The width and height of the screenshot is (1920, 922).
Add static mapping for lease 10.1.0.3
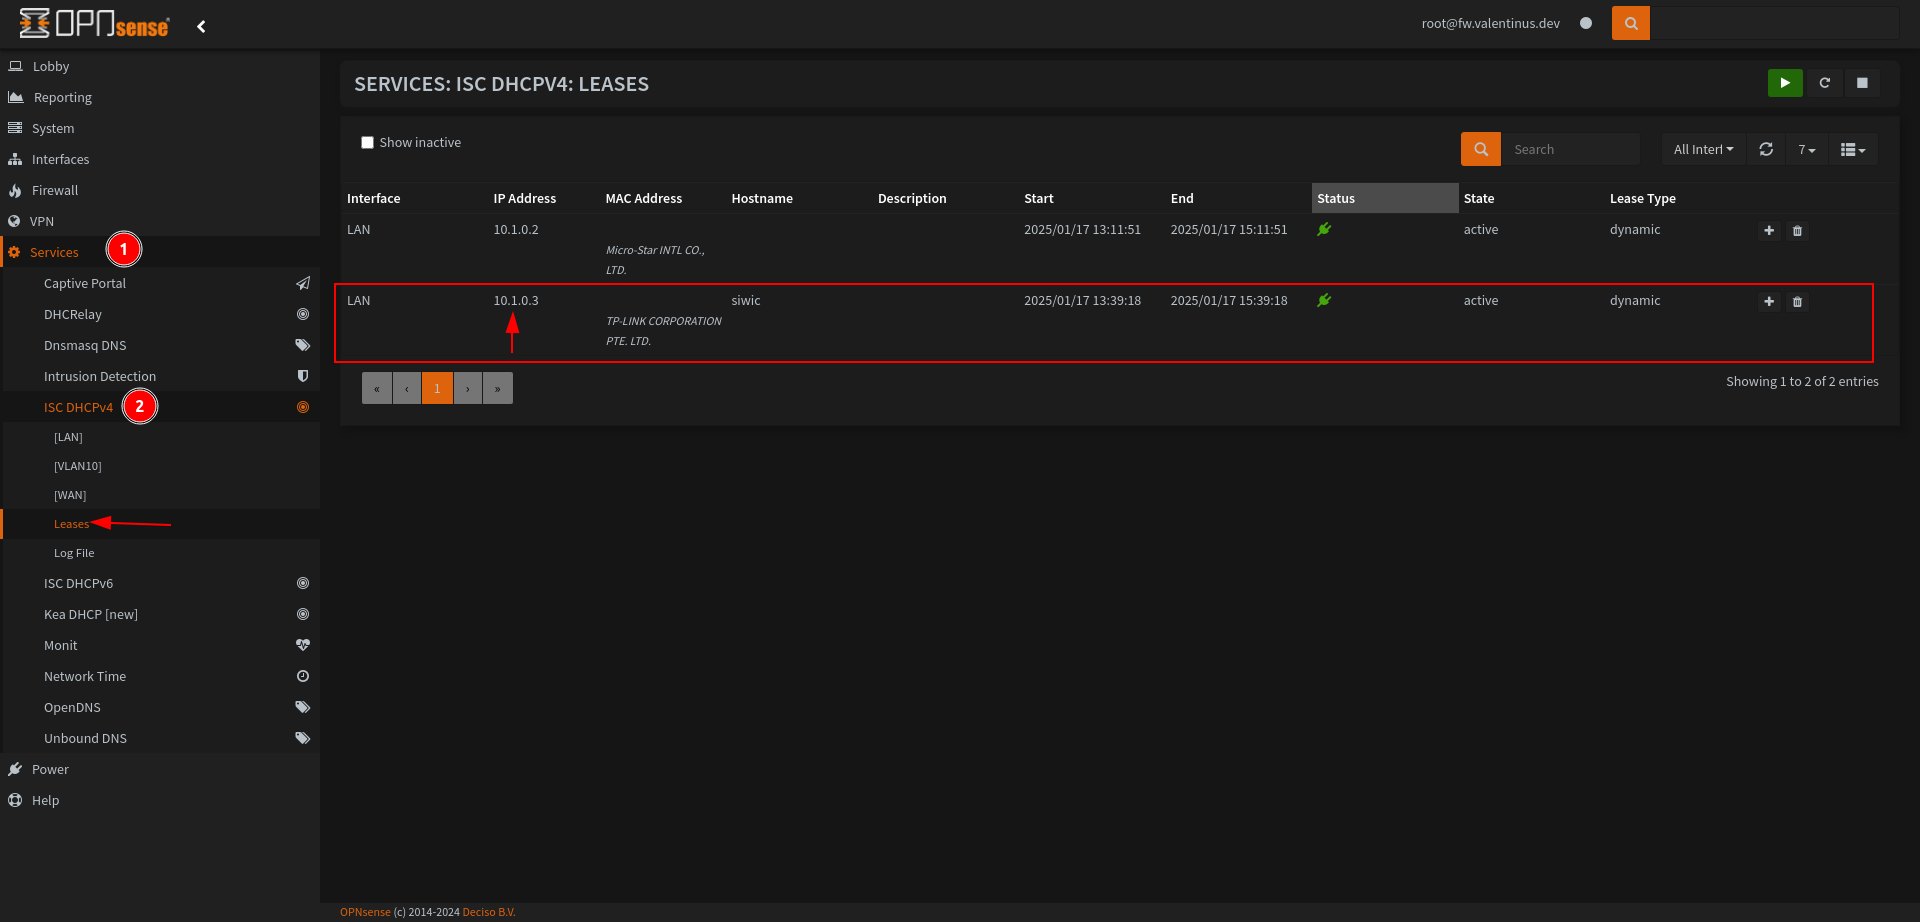1769,302
